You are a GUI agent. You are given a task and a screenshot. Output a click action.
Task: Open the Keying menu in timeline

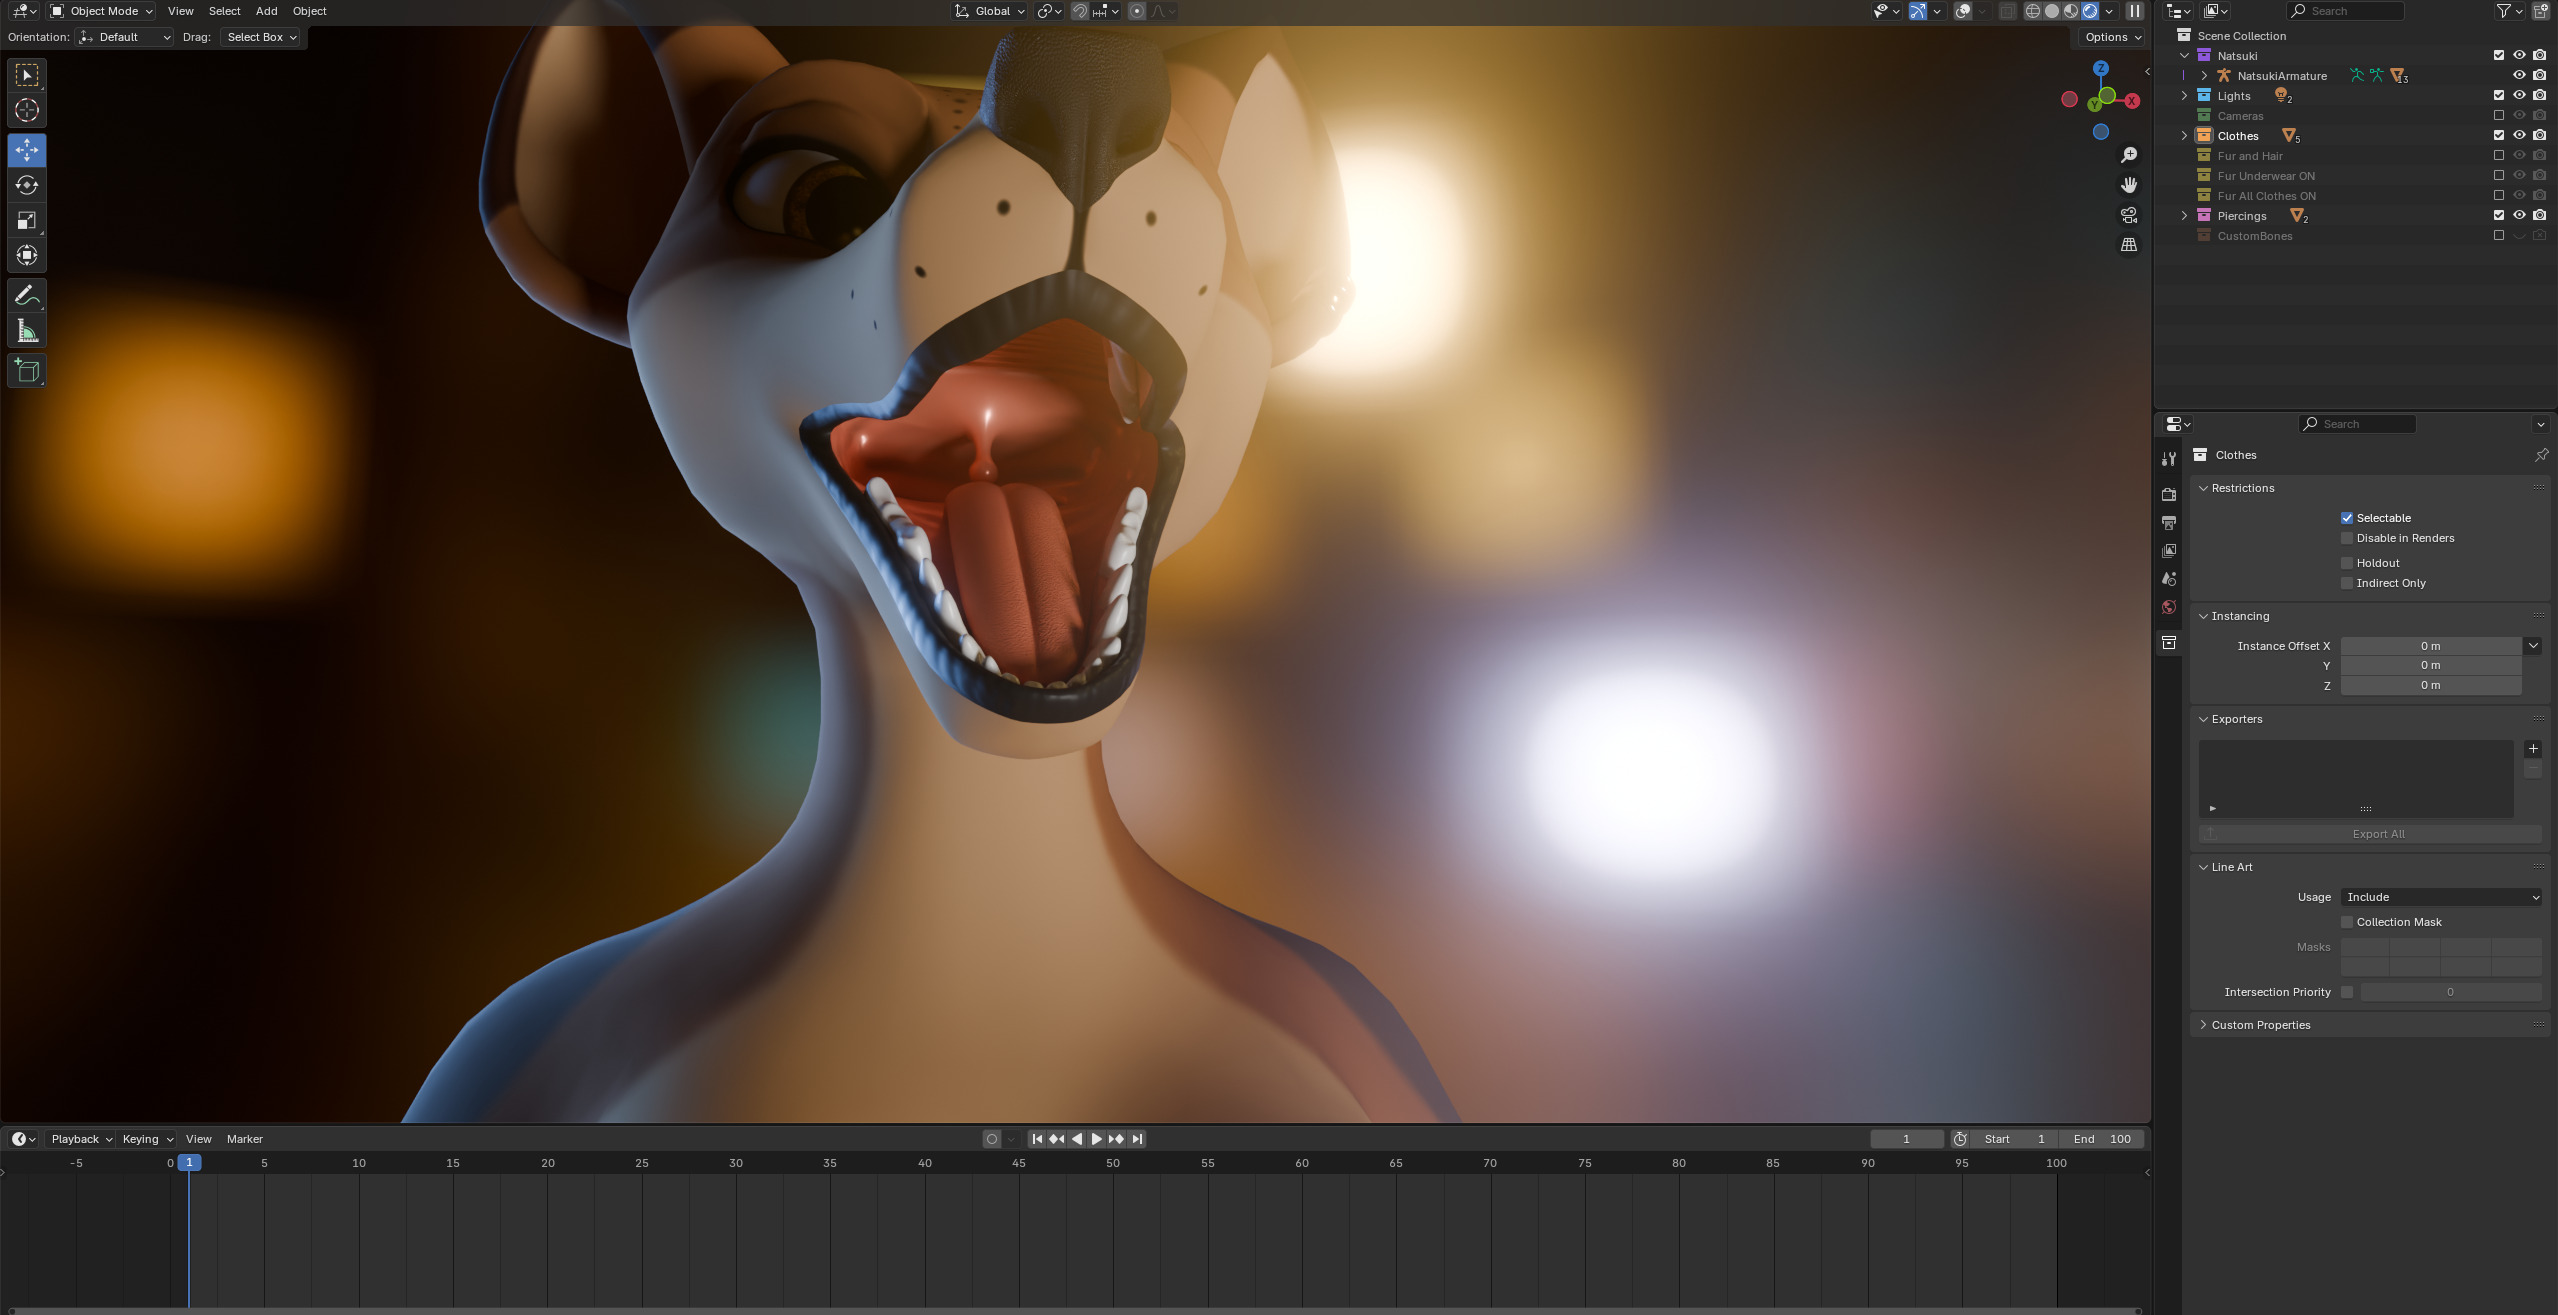(147, 1139)
